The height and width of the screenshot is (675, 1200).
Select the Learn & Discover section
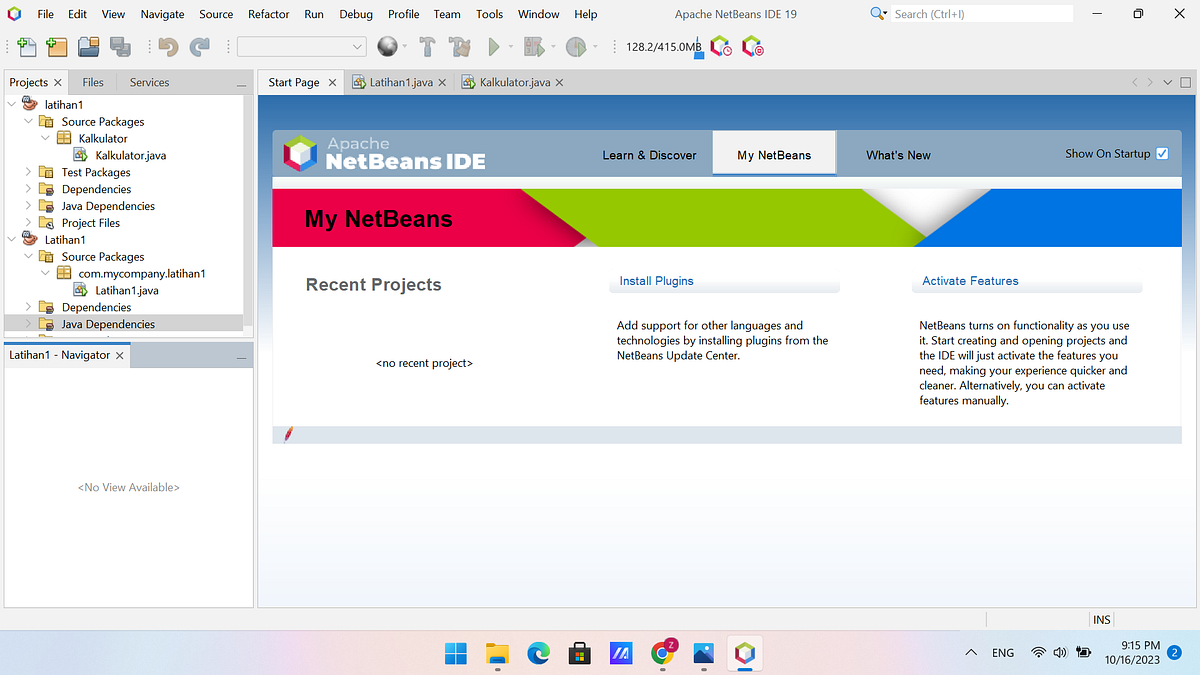[x=649, y=155]
